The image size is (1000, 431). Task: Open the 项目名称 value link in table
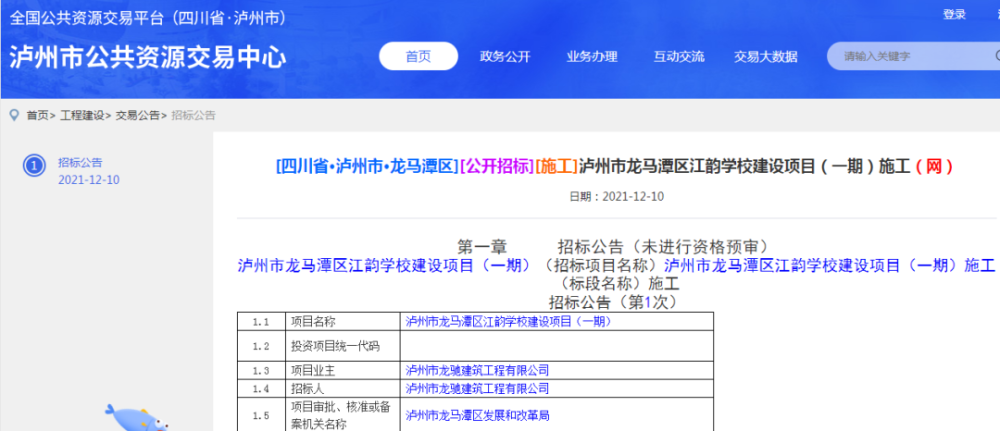pos(506,322)
